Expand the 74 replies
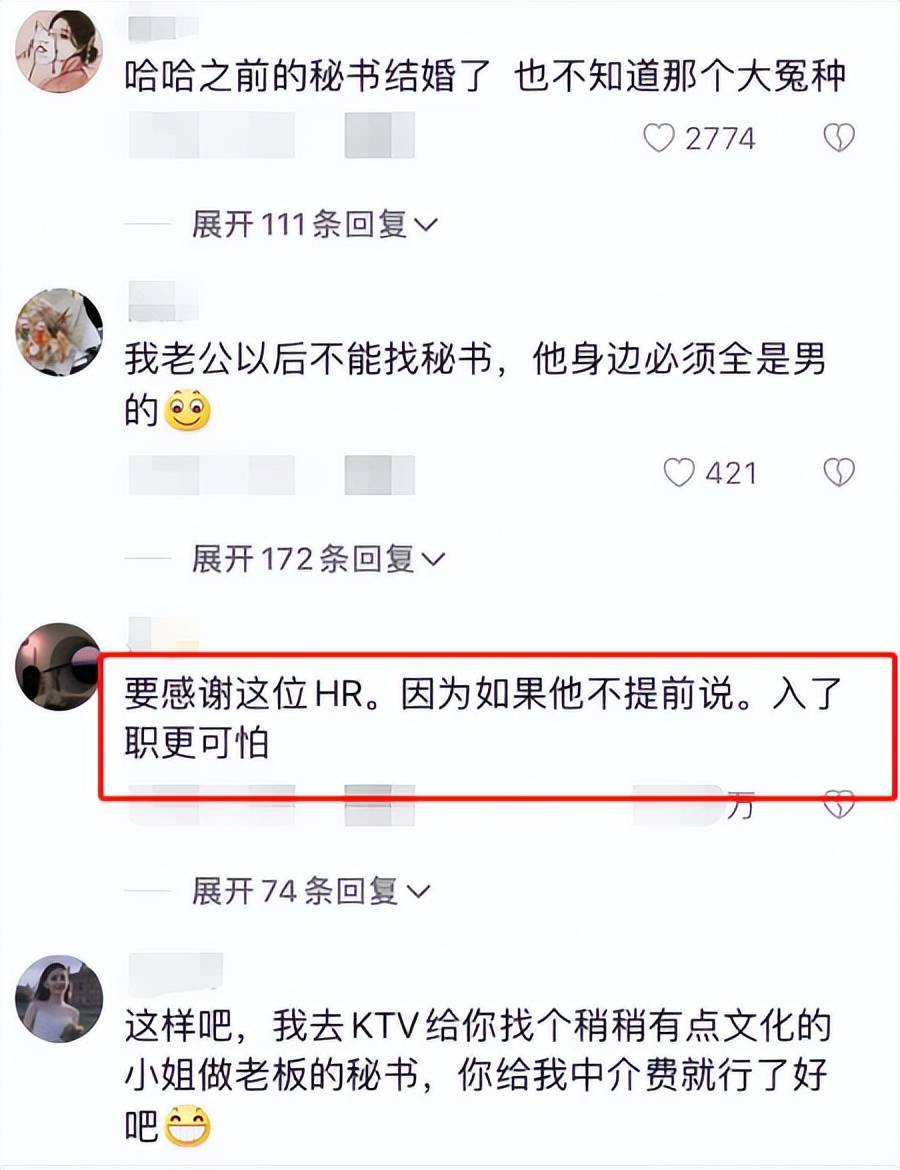This screenshot has height=1170, width=900. pos(310,891)
